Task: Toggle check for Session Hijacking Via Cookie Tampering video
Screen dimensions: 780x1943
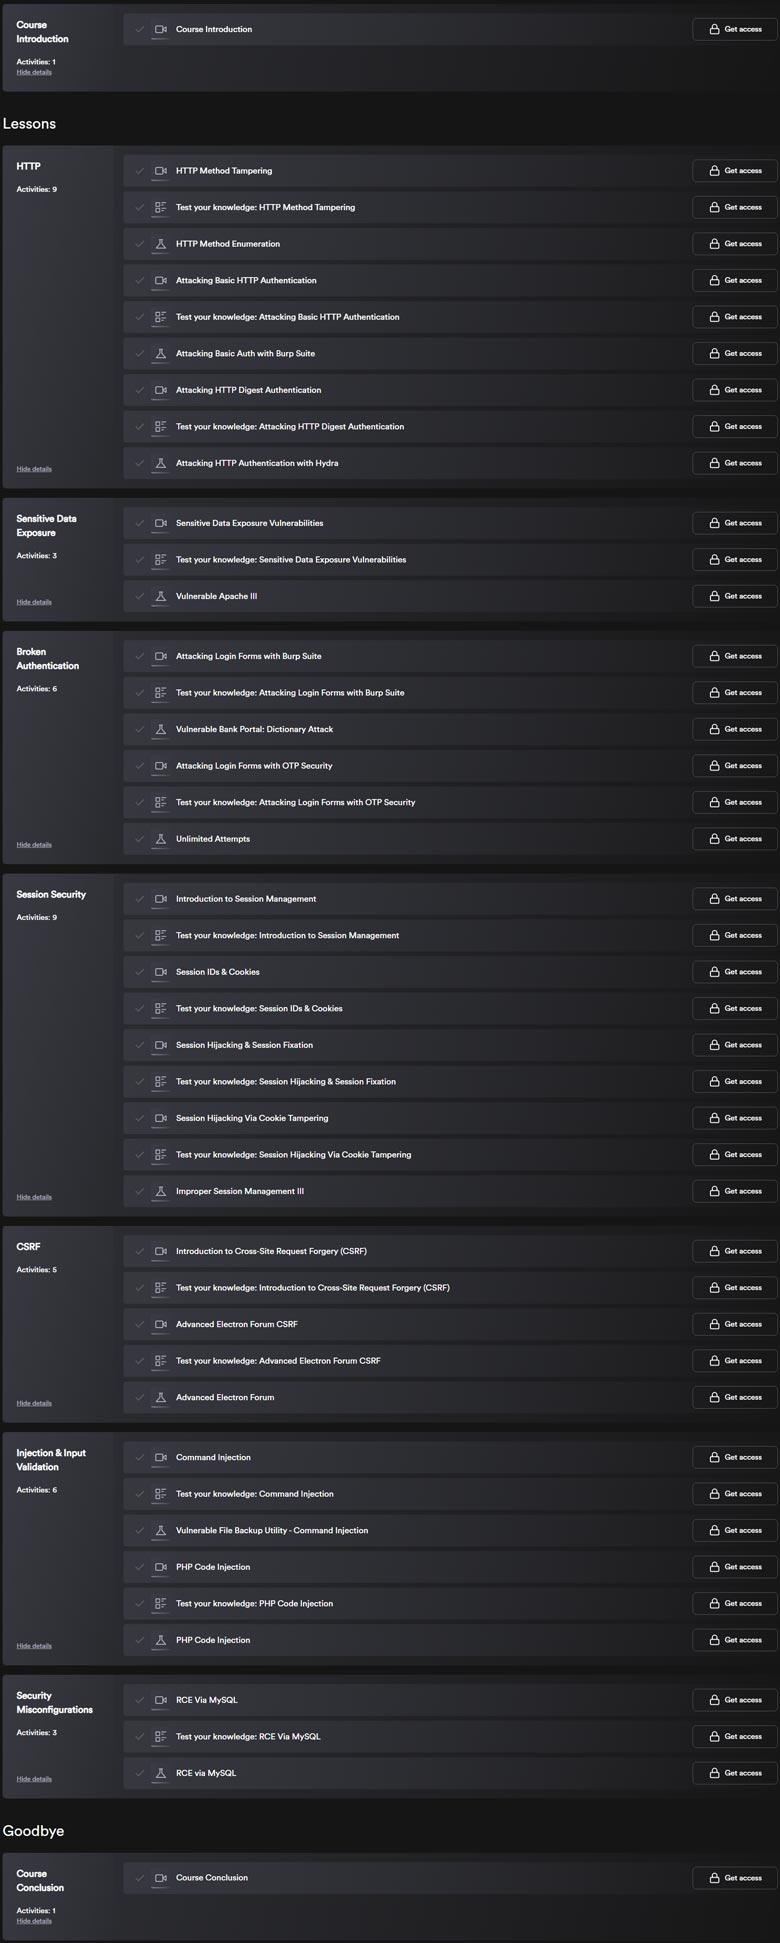Action: coord(140,1118)
